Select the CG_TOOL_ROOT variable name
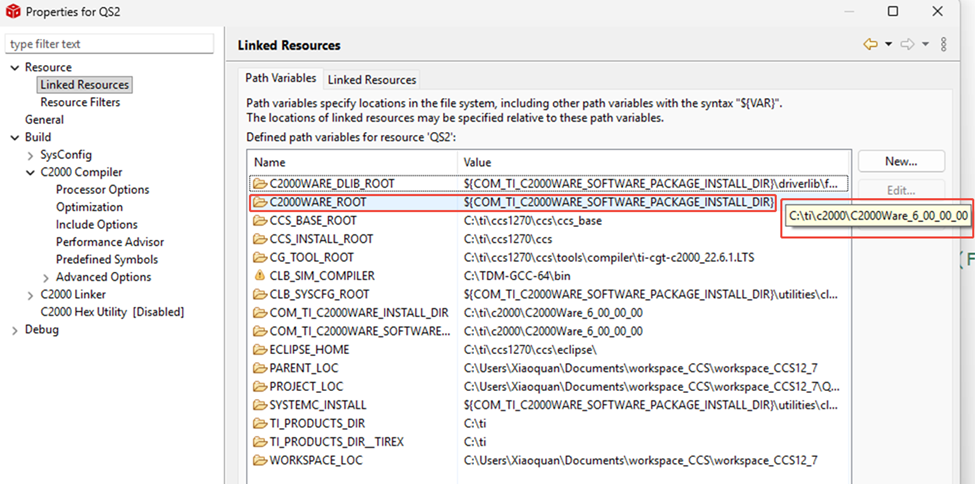Image resolution: width=975 pixels, height=484 pixels. (x=312, y=258)
